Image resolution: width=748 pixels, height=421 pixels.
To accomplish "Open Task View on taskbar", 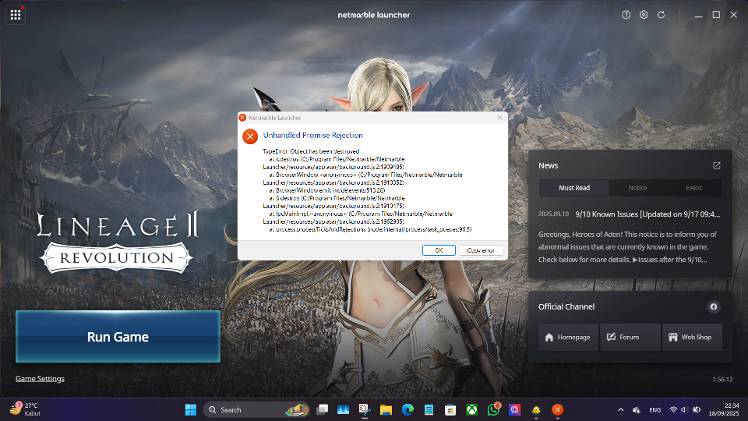I will tap(322, 410).
